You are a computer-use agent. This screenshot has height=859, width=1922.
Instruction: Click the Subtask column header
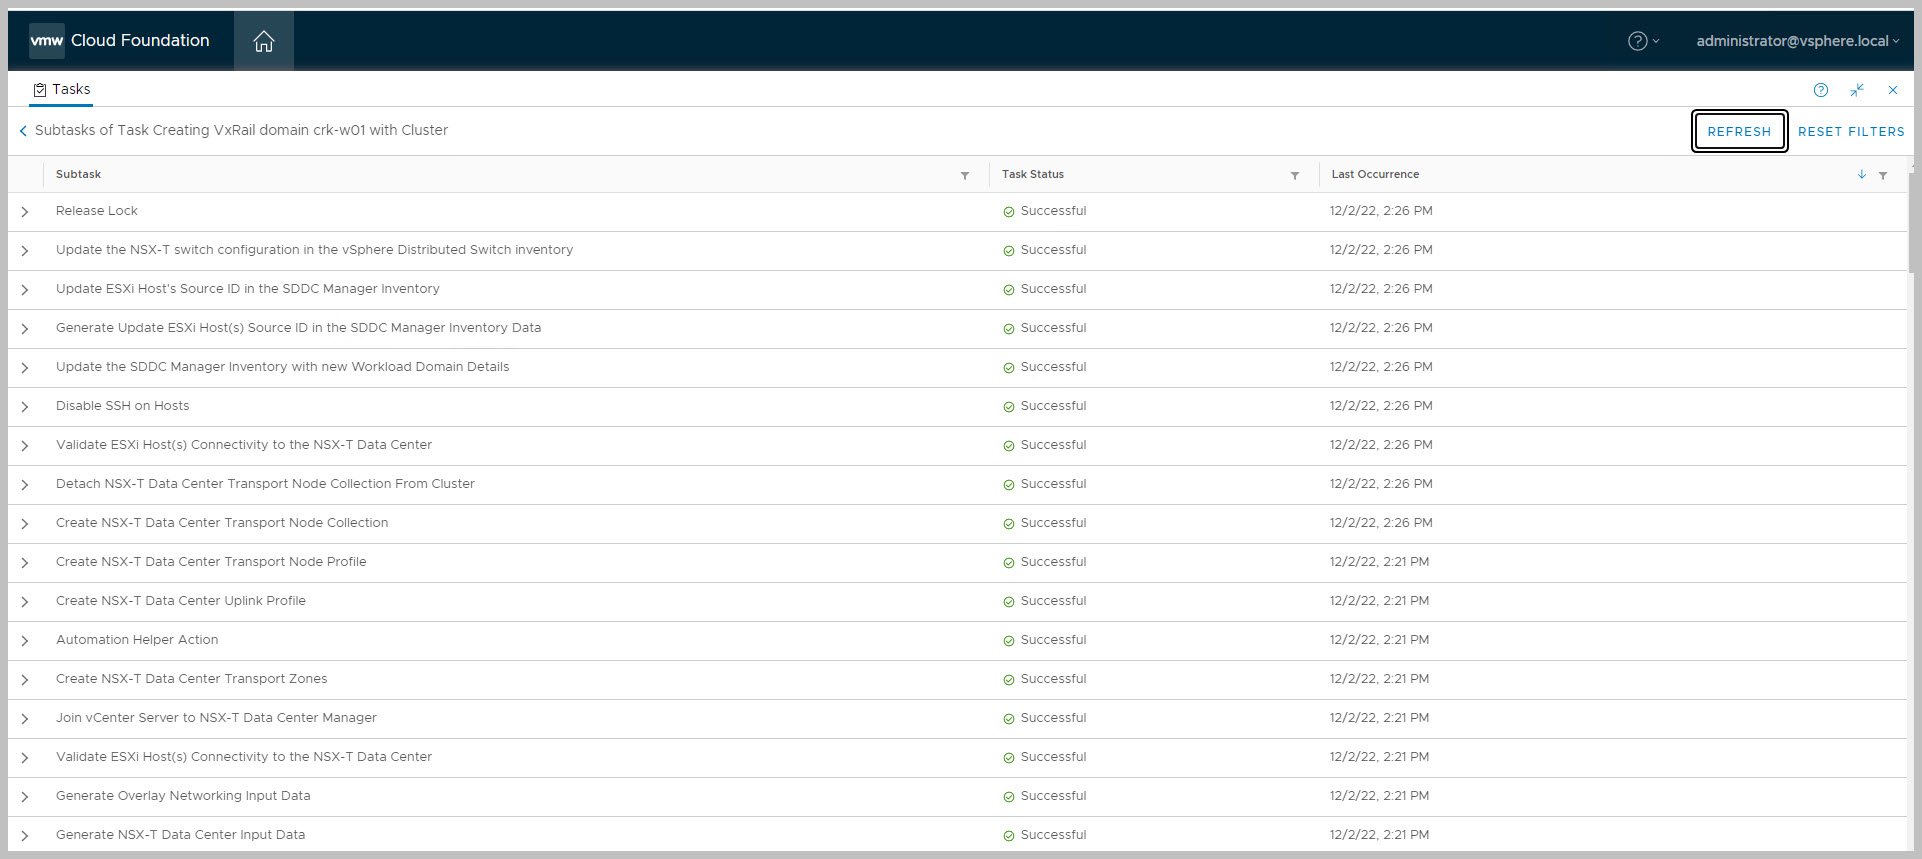(79, 174)
